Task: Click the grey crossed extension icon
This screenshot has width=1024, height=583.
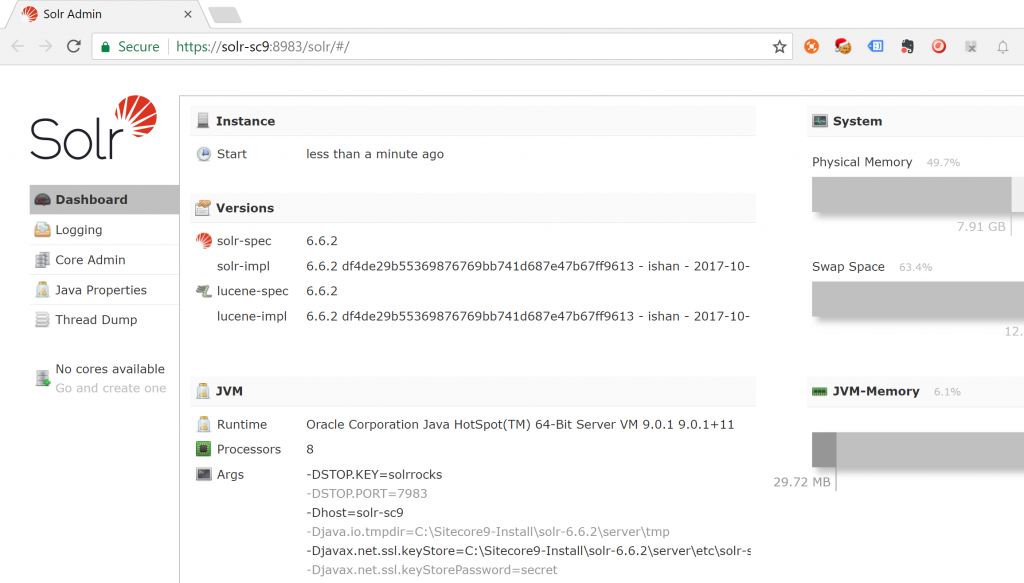Action: [971, 46]
